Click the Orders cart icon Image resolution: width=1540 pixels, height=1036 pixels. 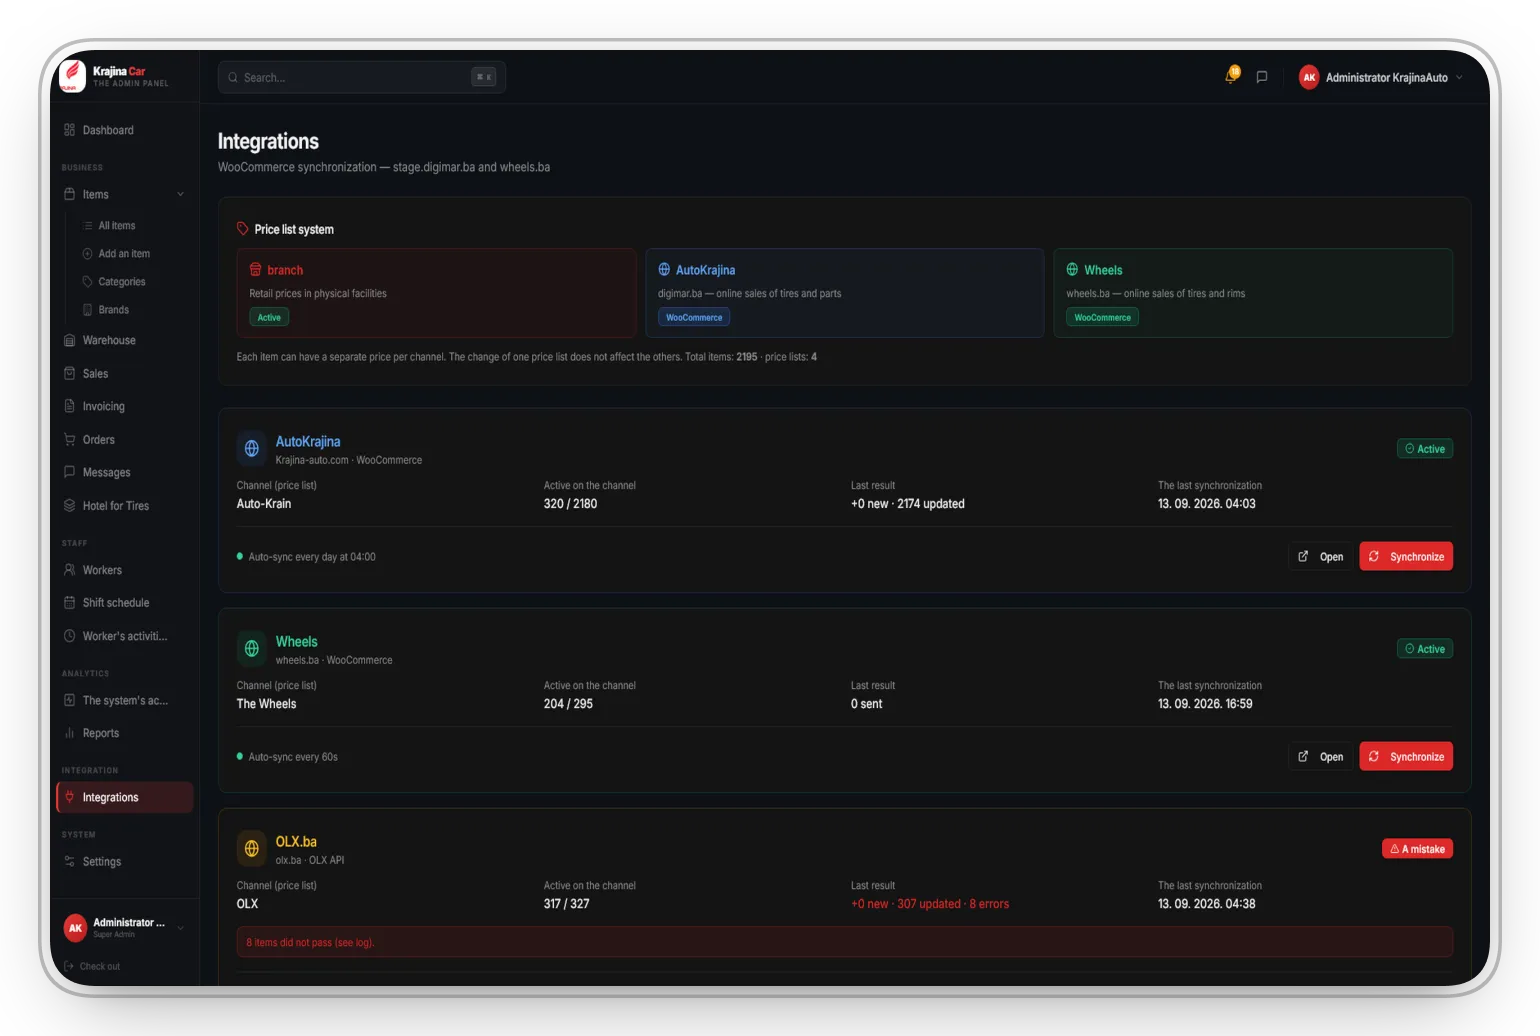pos(69,439)
